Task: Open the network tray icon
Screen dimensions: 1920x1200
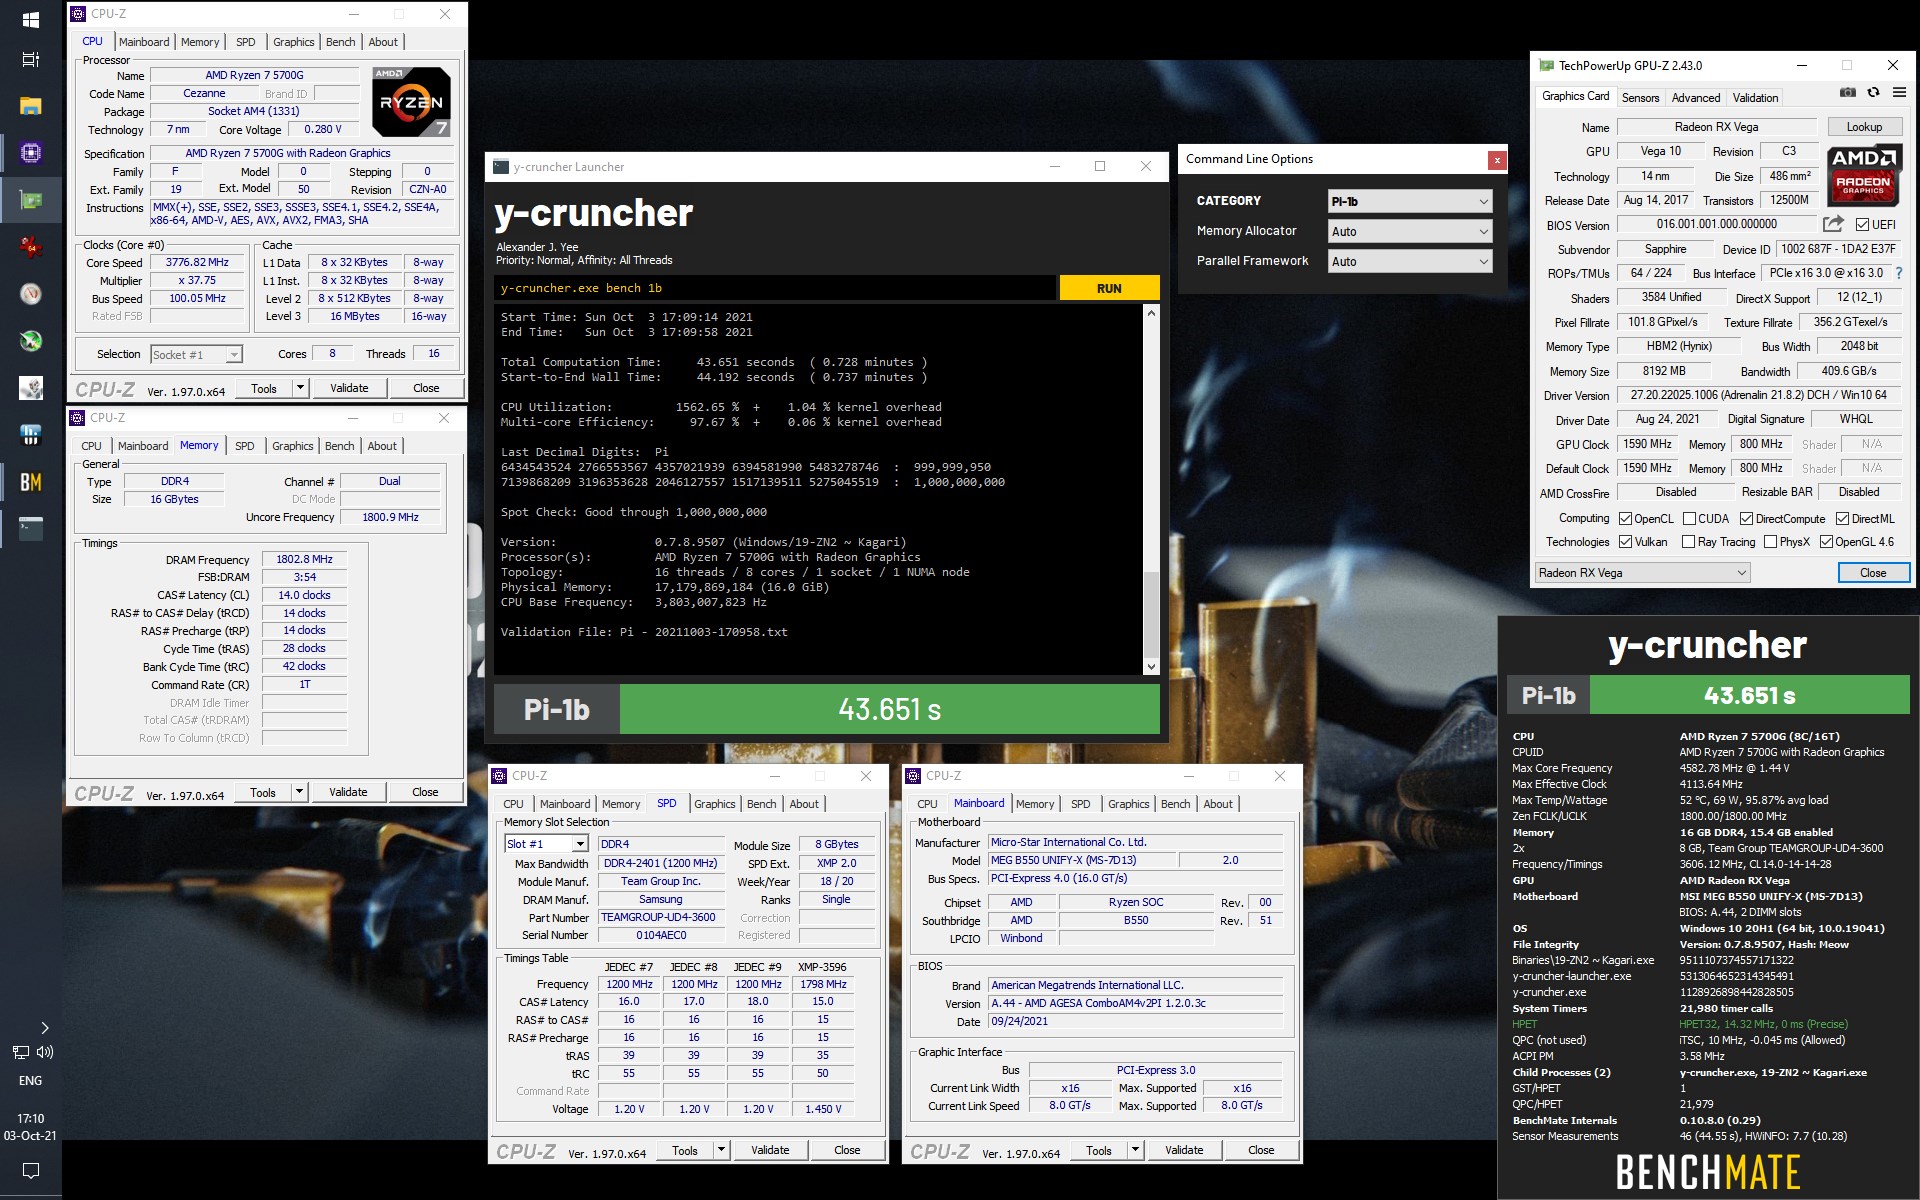Action: pos(20,1052)
